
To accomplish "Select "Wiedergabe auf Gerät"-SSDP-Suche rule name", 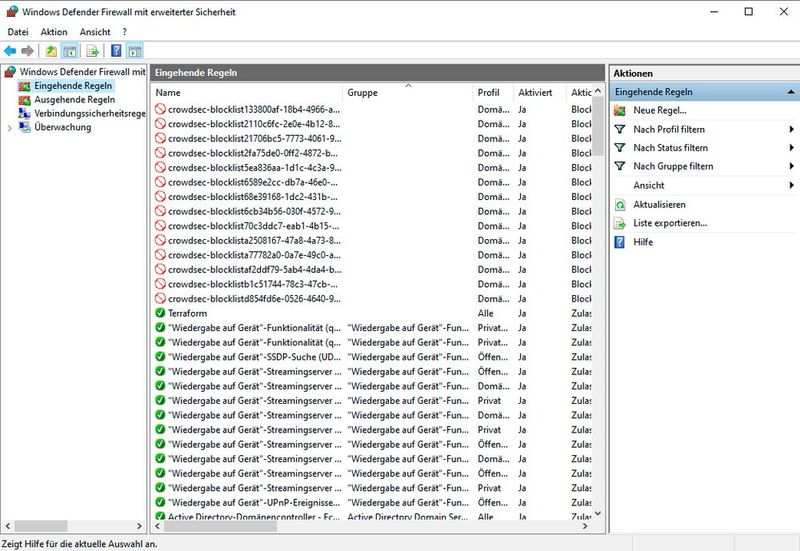I will pyautogui.click(x=254, y=356).
